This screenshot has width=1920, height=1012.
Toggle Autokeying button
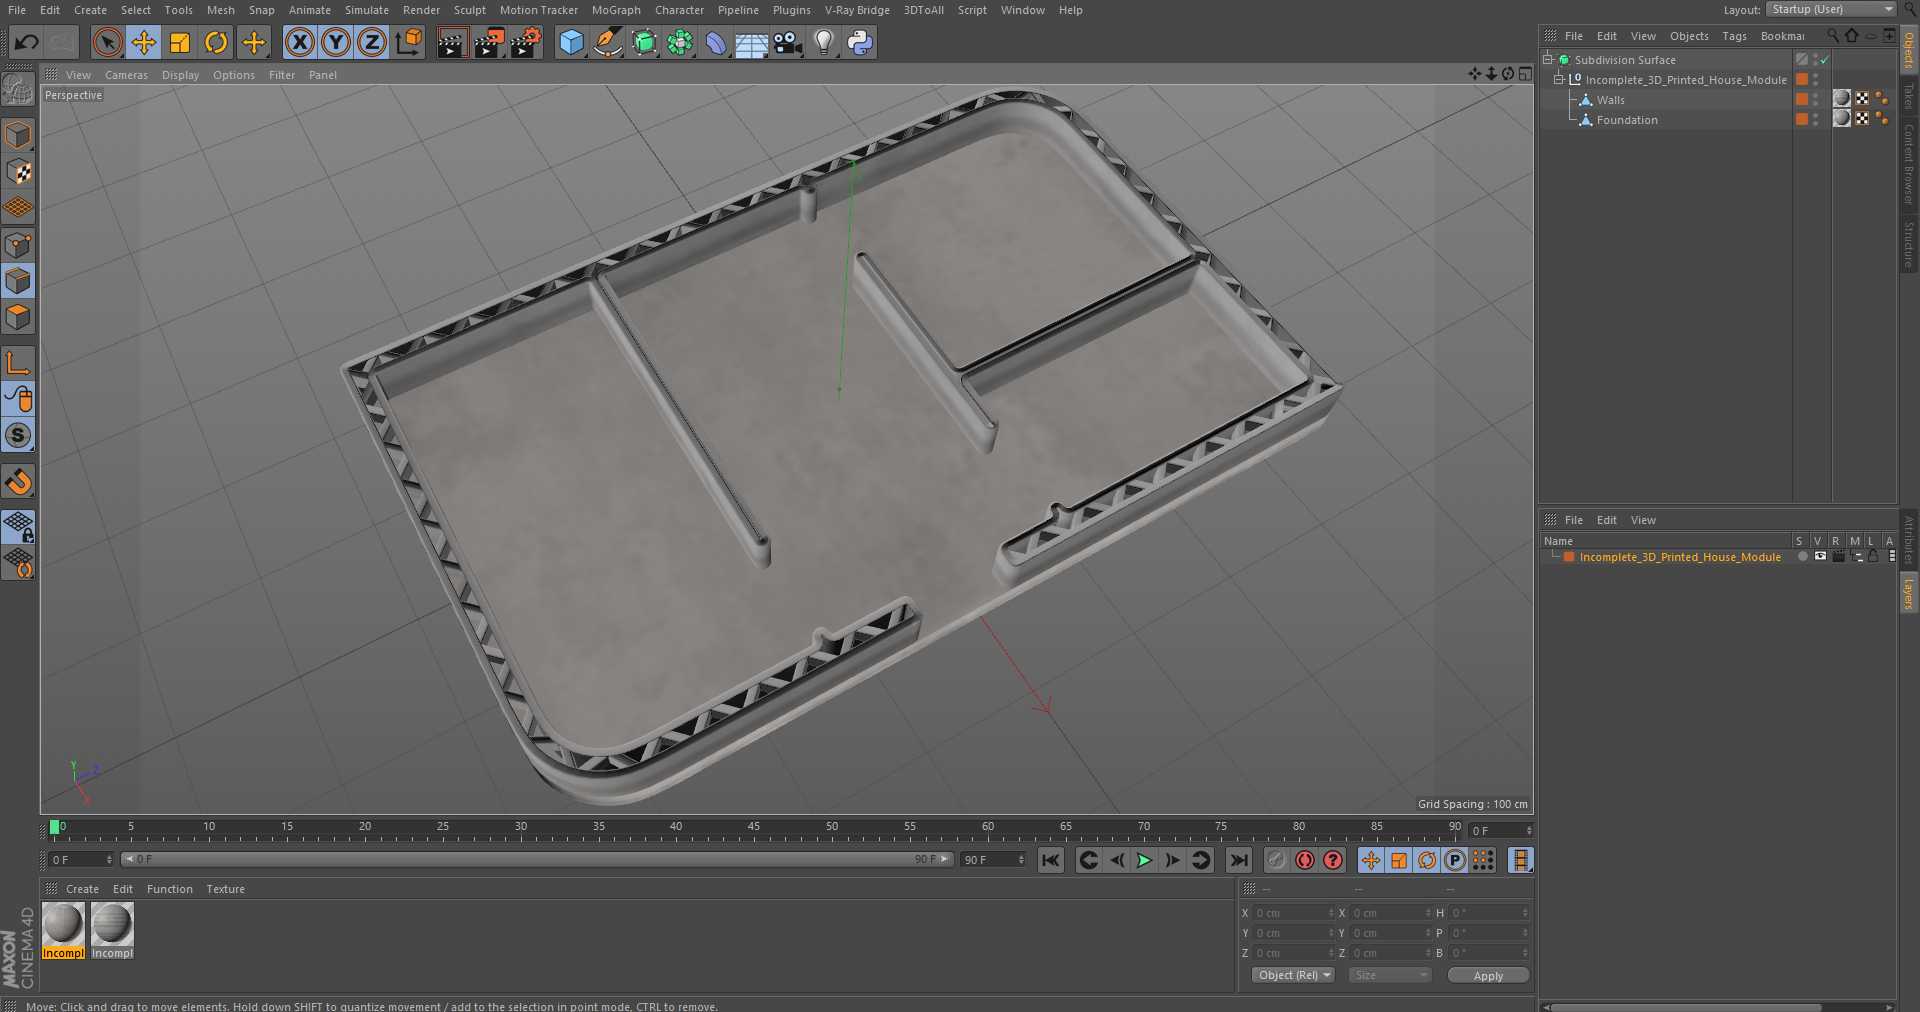click(x=1305, y=860)
